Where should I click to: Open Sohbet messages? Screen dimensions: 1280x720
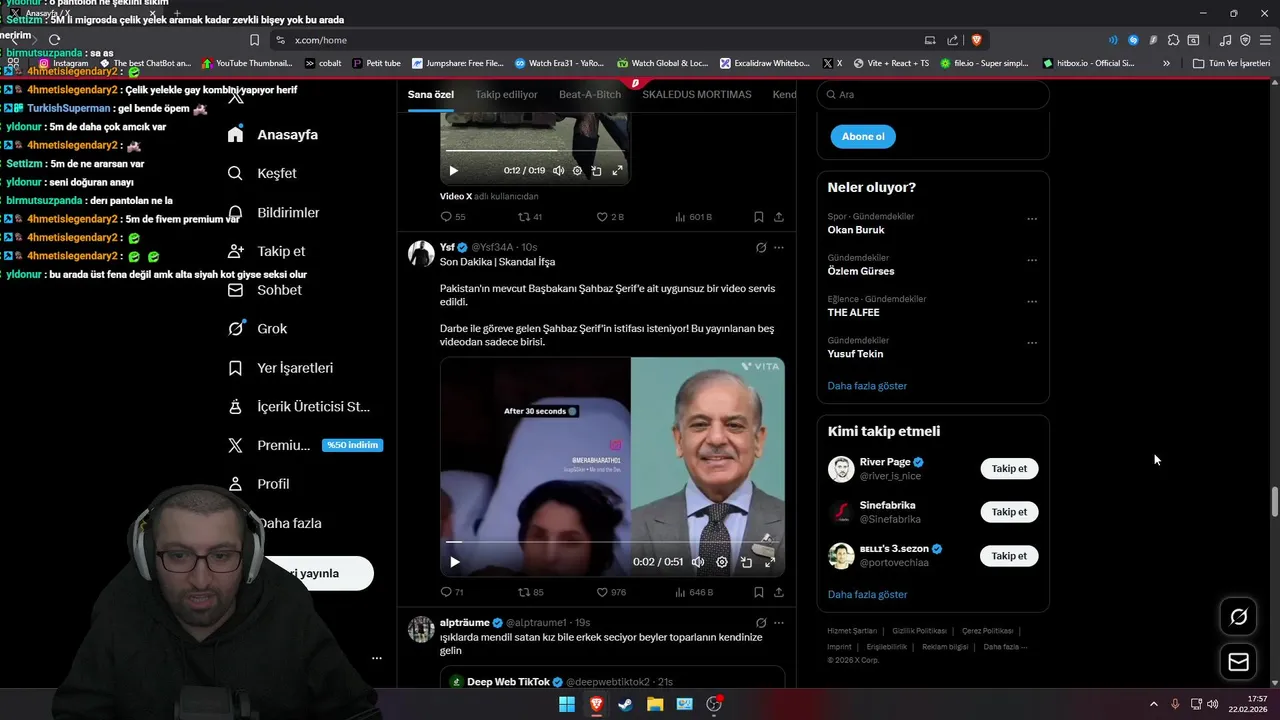(264, 290)
